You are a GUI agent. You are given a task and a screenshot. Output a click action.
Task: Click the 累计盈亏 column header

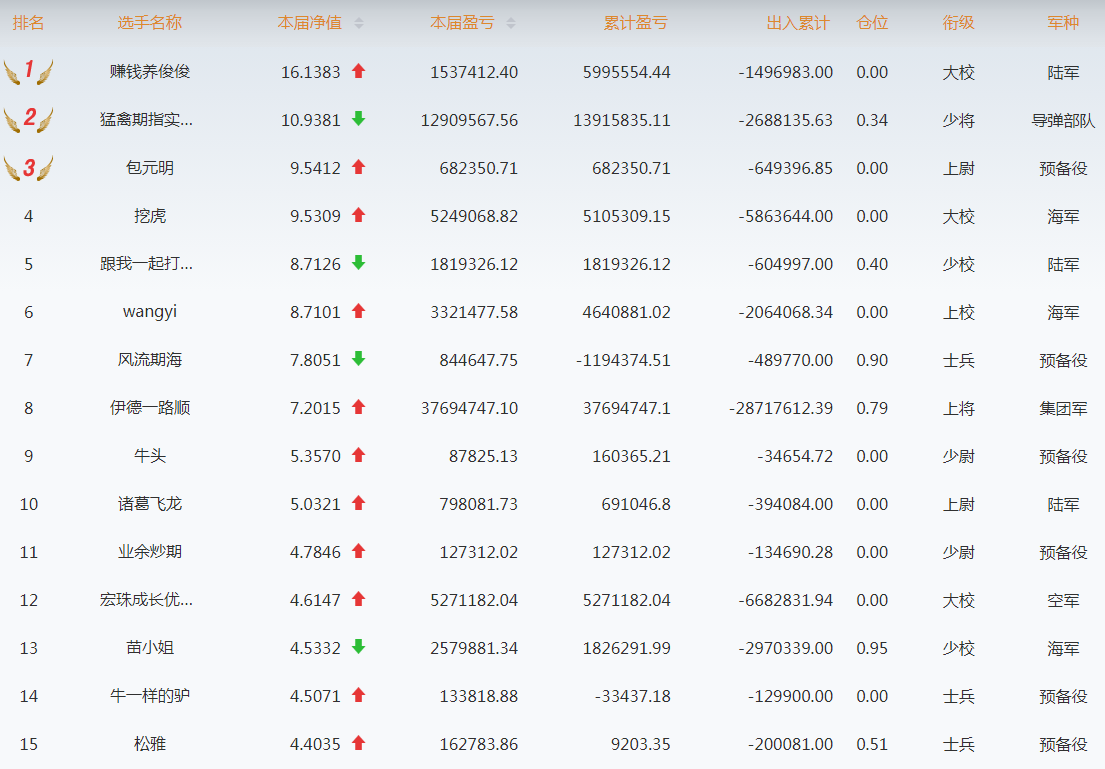(x=635, y=23)
